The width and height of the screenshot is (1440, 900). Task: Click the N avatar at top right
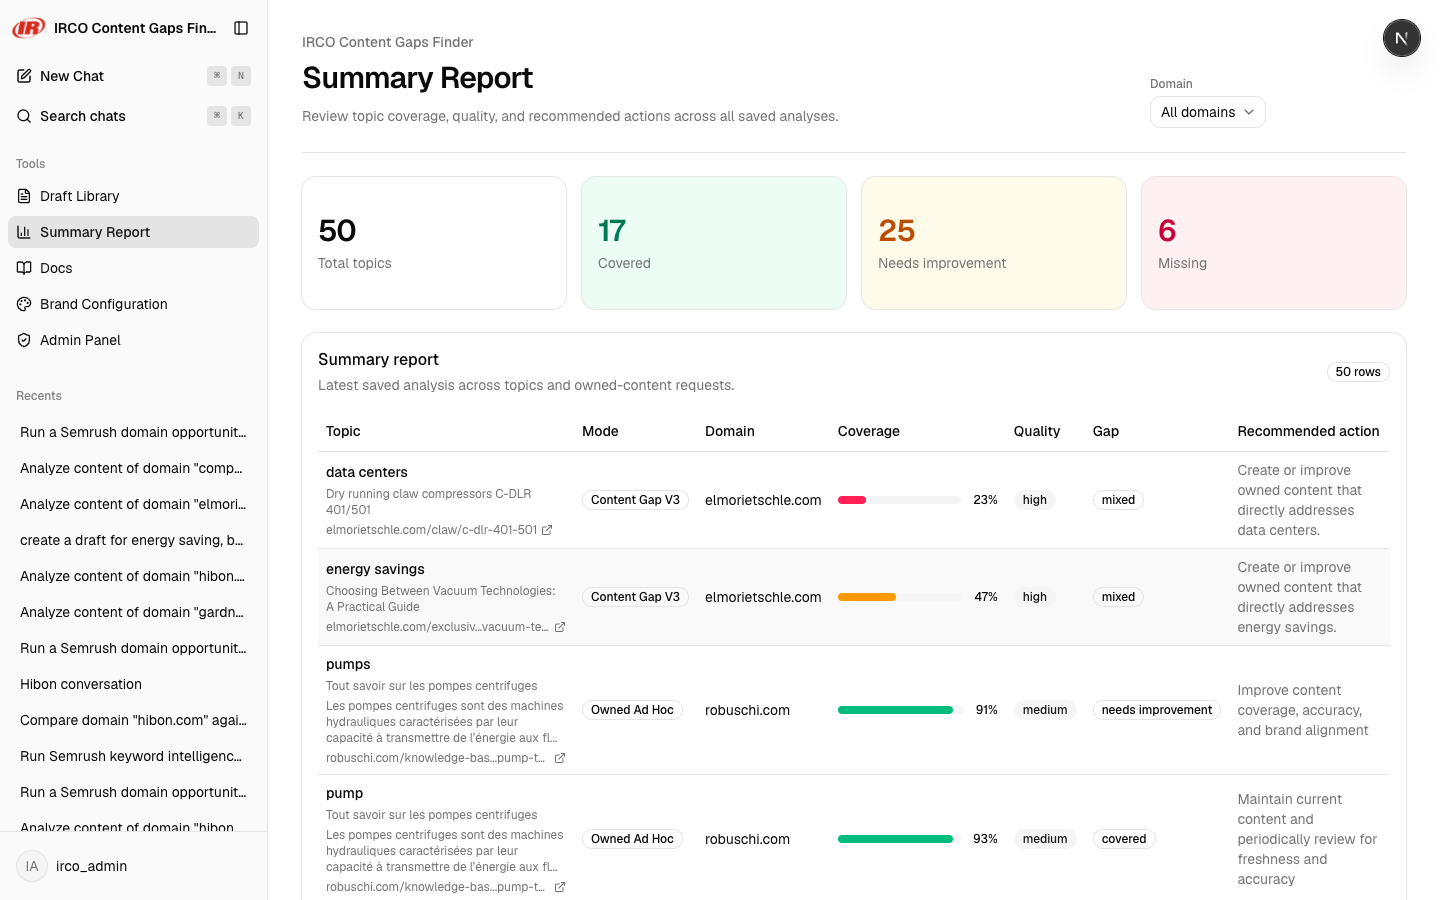coord(1401,38)
